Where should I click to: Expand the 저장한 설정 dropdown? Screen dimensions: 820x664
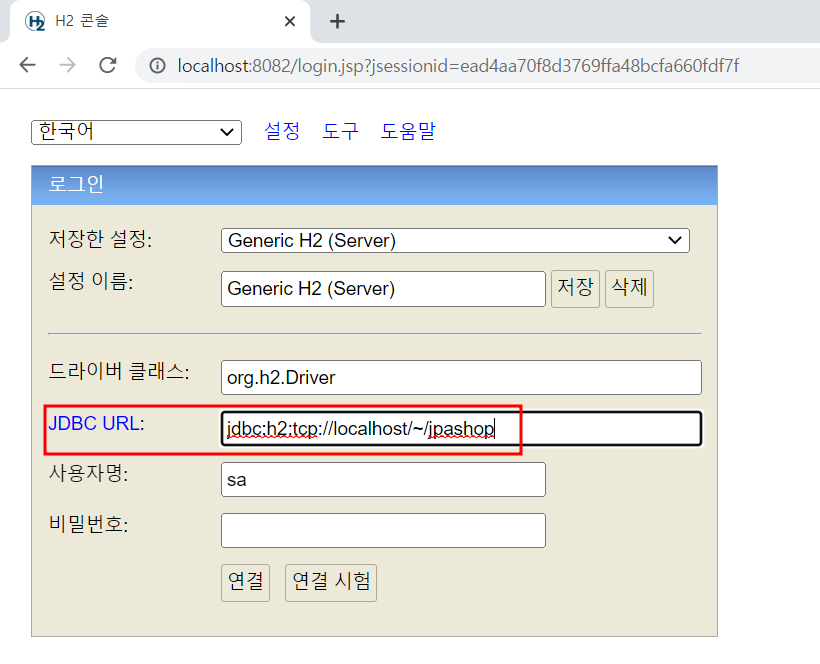point(455,241)
